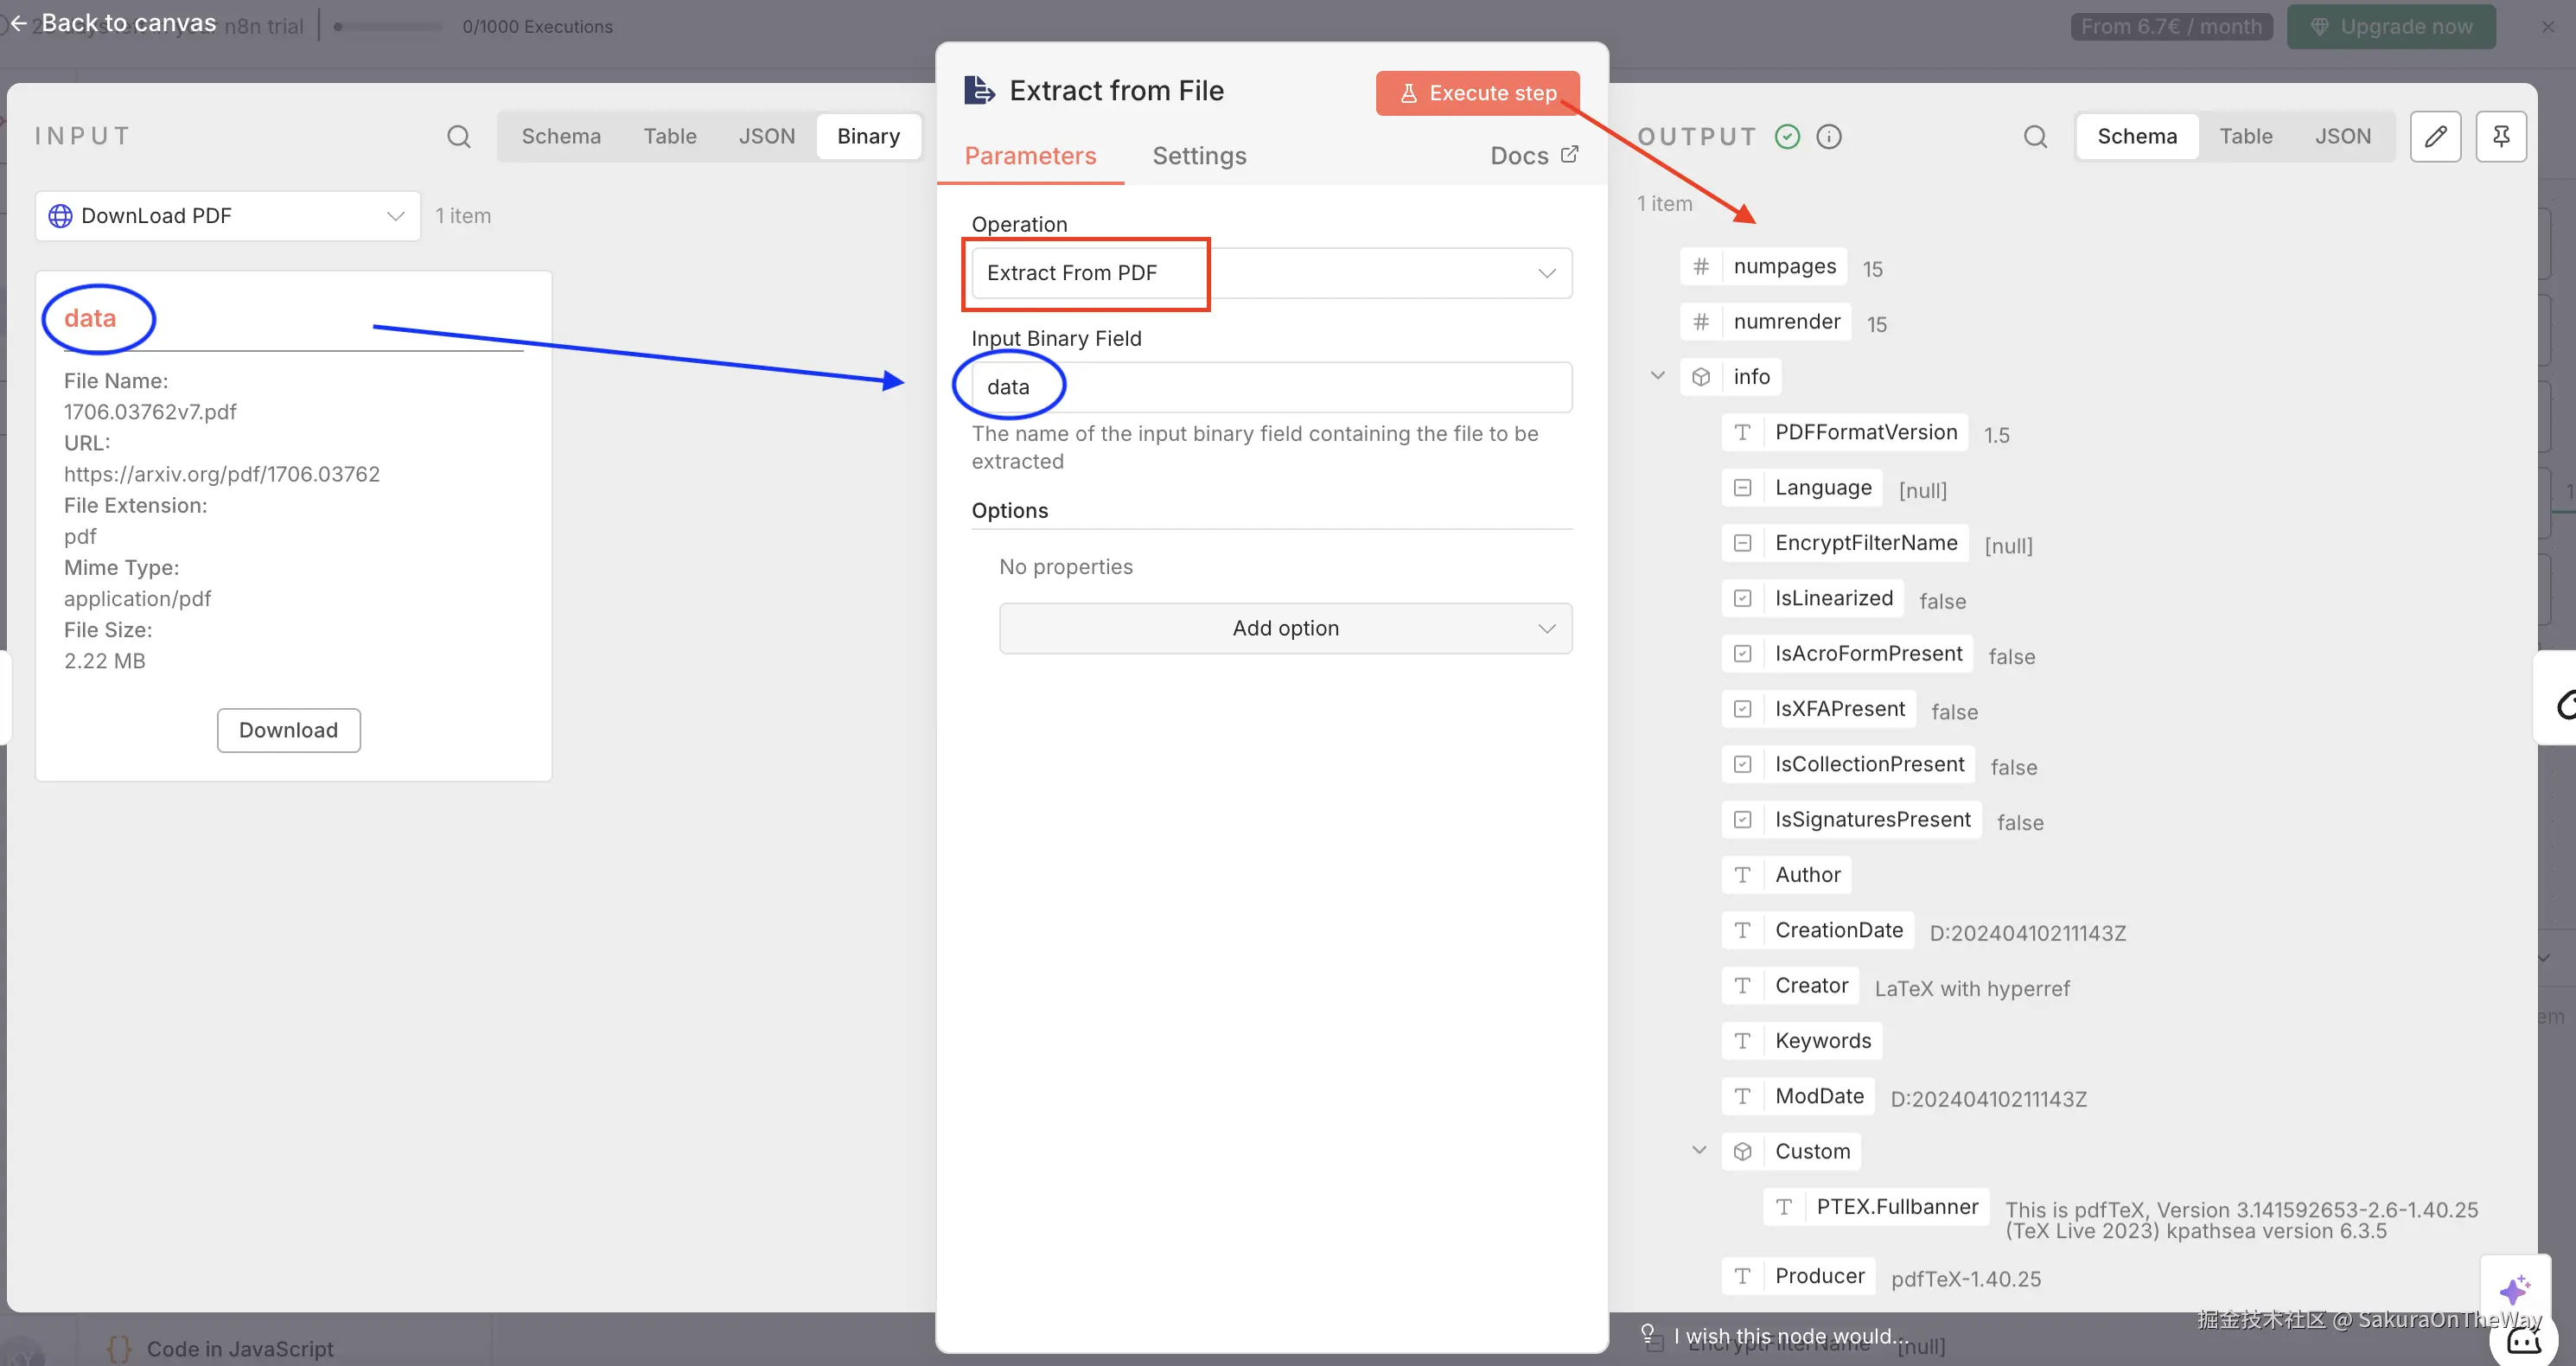Click the Input Binary Field textbox
This screenshot has height=1366, width=2576.
1271,387
